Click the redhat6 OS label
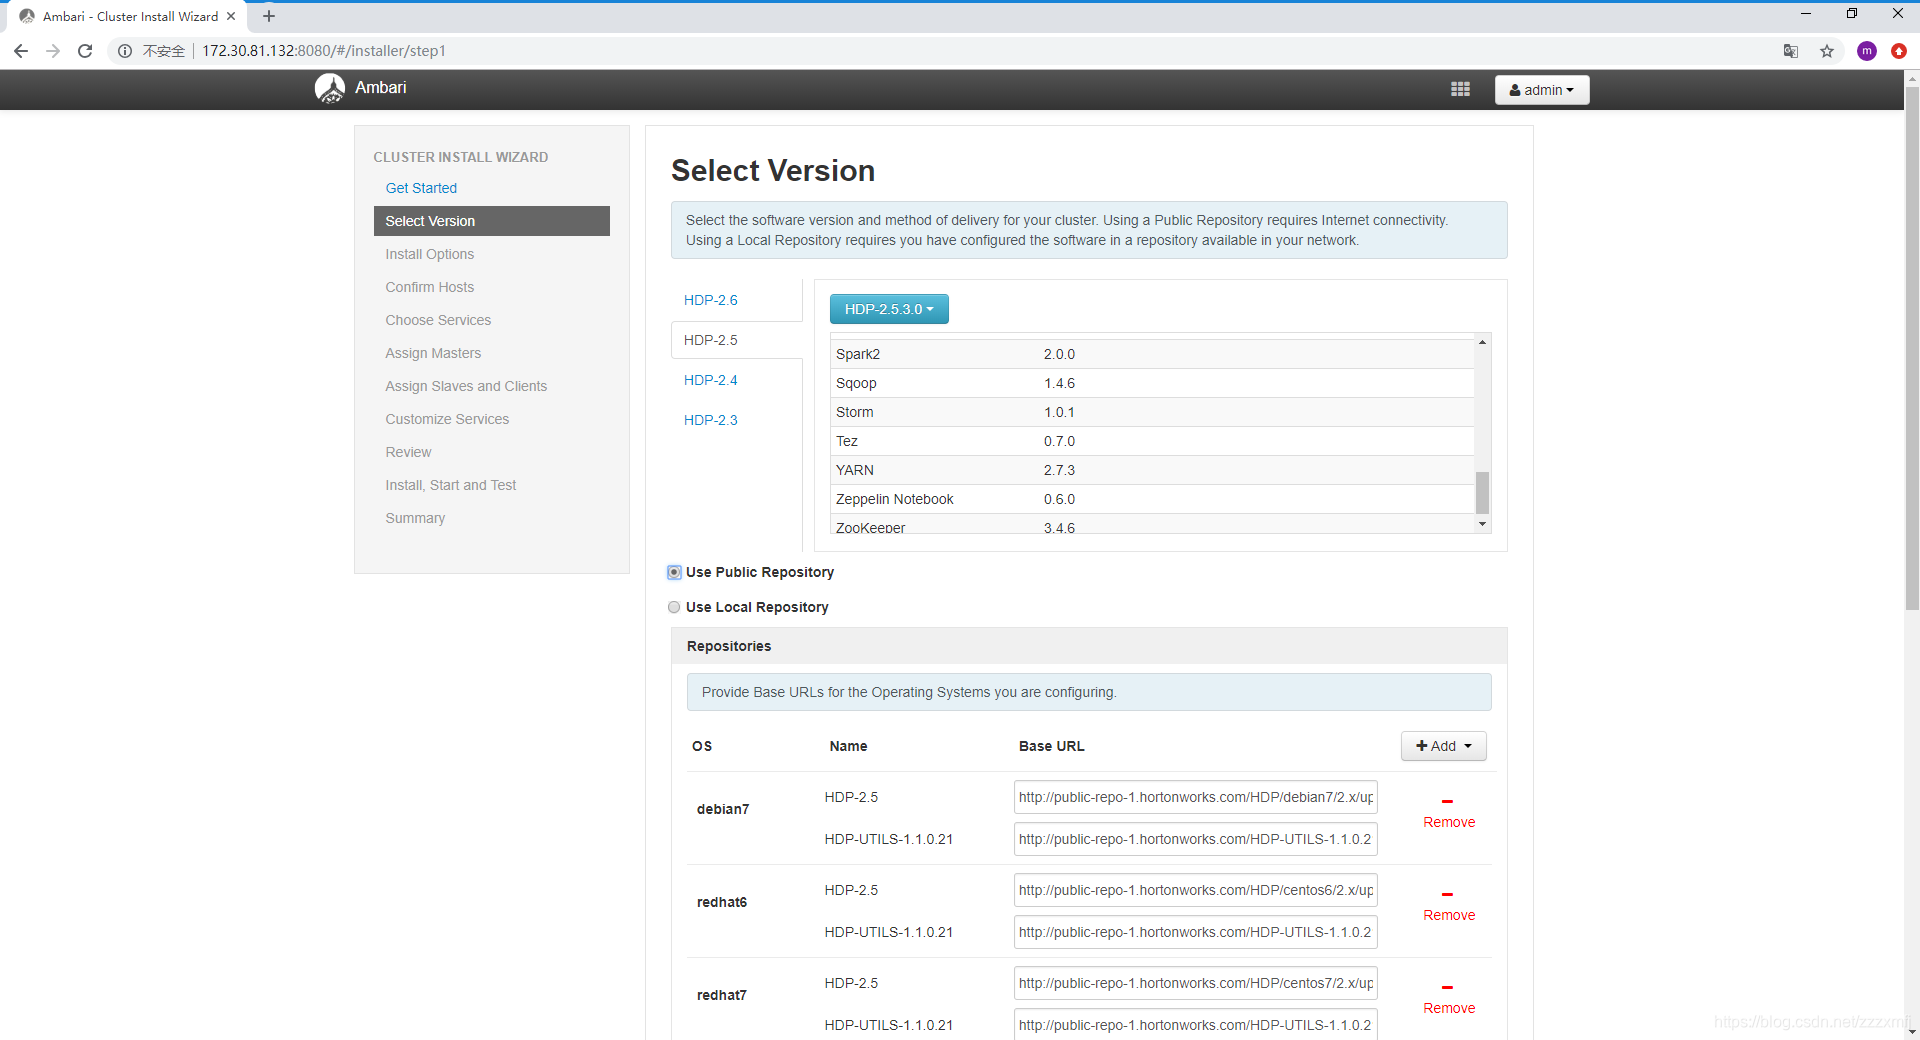1920x1040 pixels. tap(722, 902)
